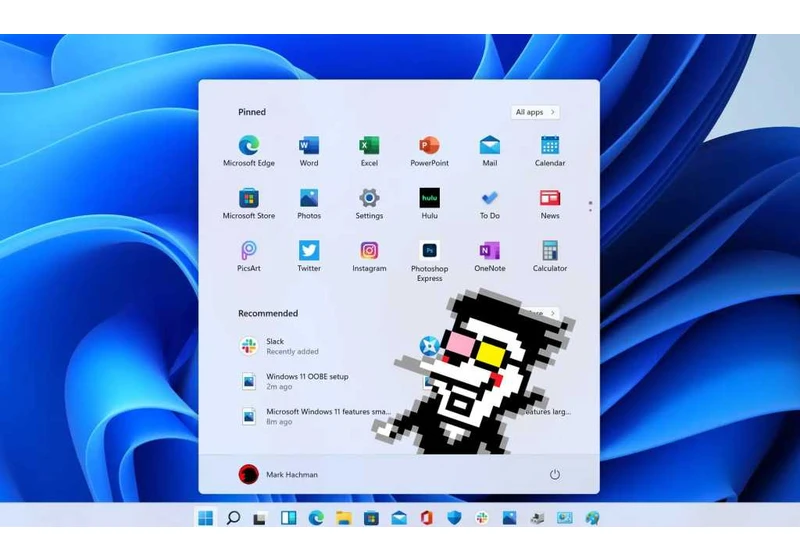Launch Photoshop Express
This screenshot has width=800, height=560.
tap(429, 261)
